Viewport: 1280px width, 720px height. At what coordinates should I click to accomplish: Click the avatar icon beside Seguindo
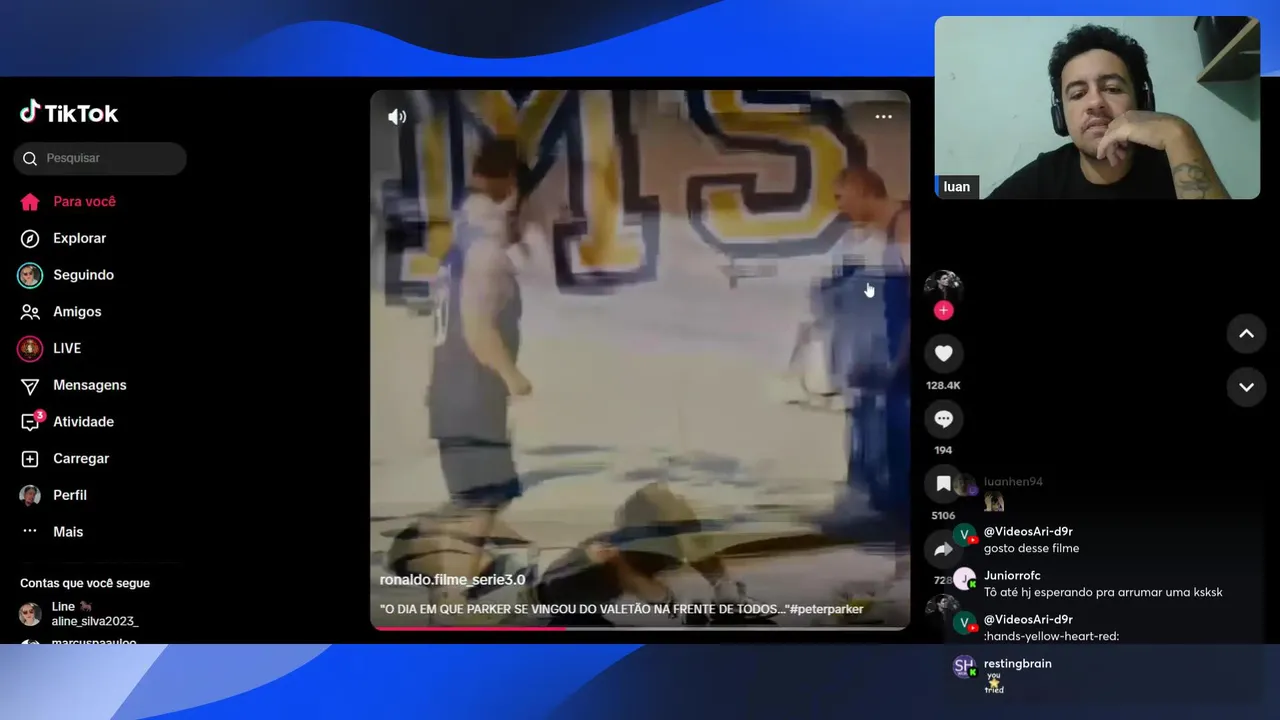(30, 275)
